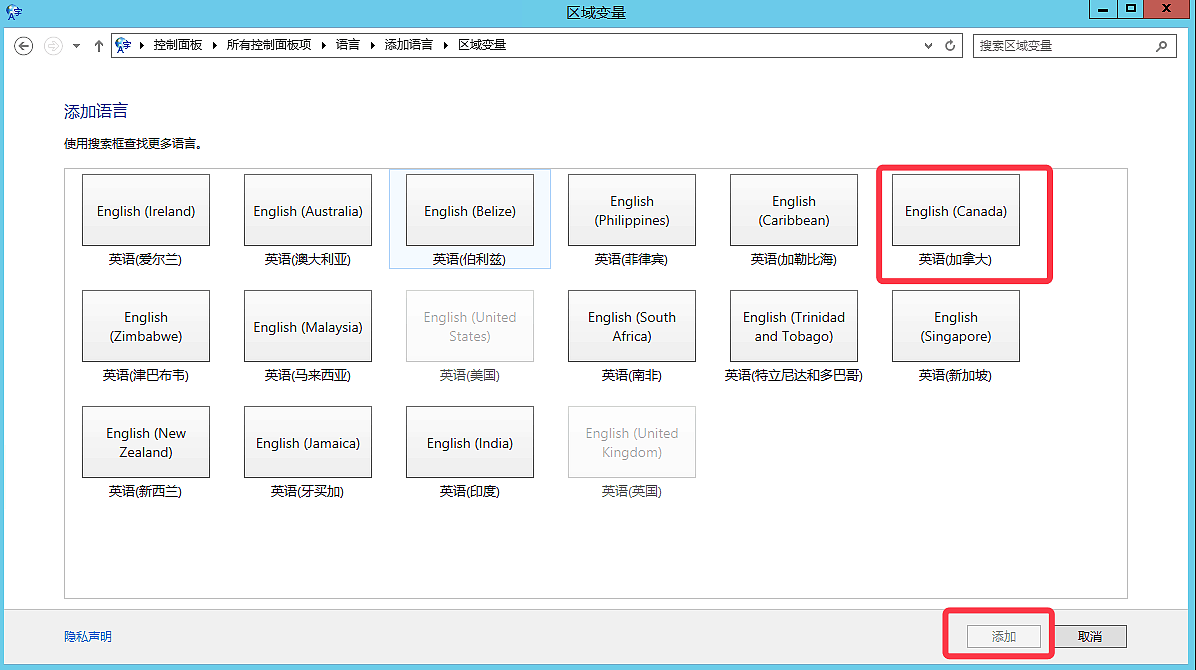The image size is (1196, 670).
Task: Choose the English (New Zealand) tile
Action: [x=146, y=443]
